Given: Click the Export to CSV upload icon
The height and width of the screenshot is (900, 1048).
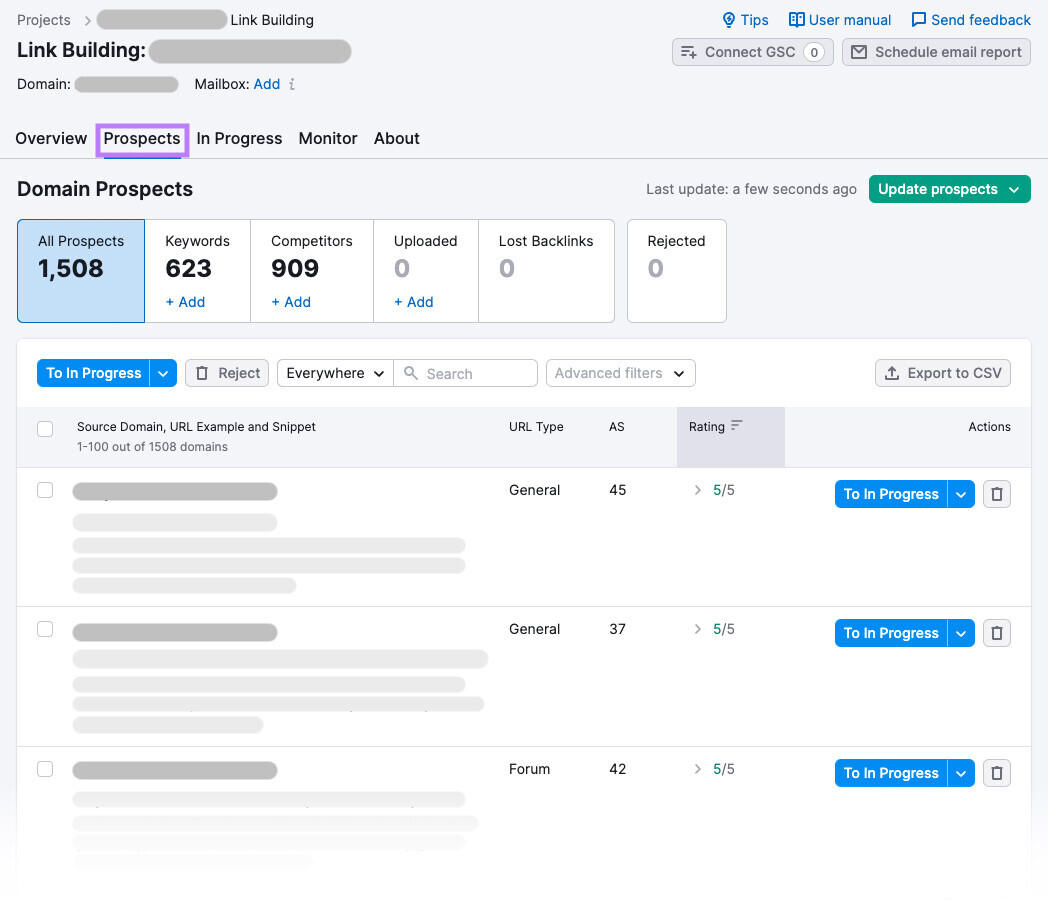Looking at the screenshot, I should pyautogui.click(x=890, y=372).
